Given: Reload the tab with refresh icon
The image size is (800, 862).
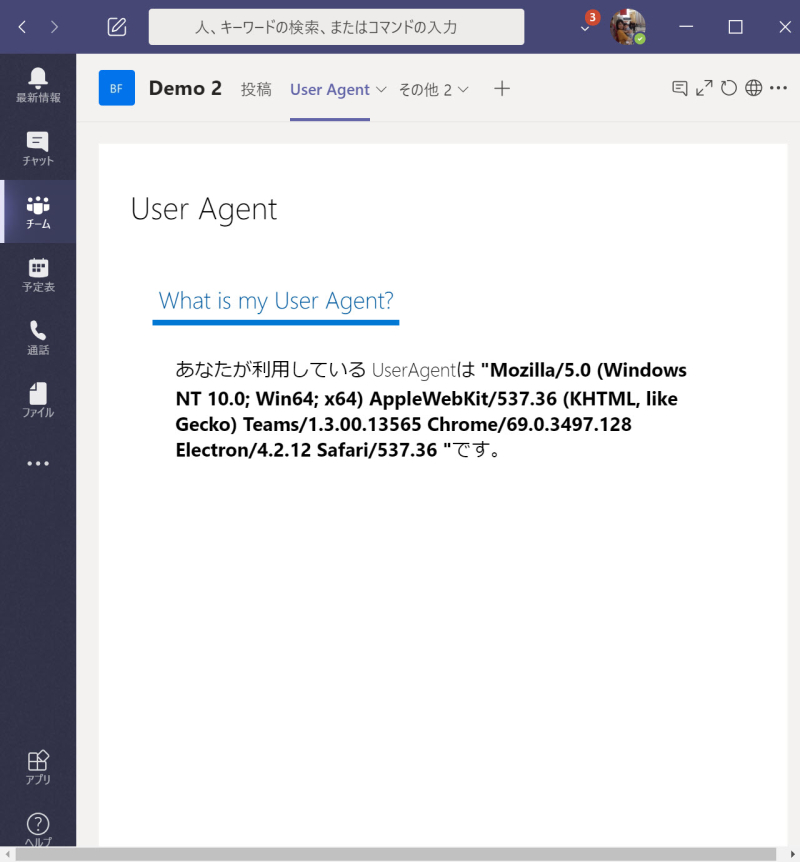Looking at the screenshot, I should point(729,88).
